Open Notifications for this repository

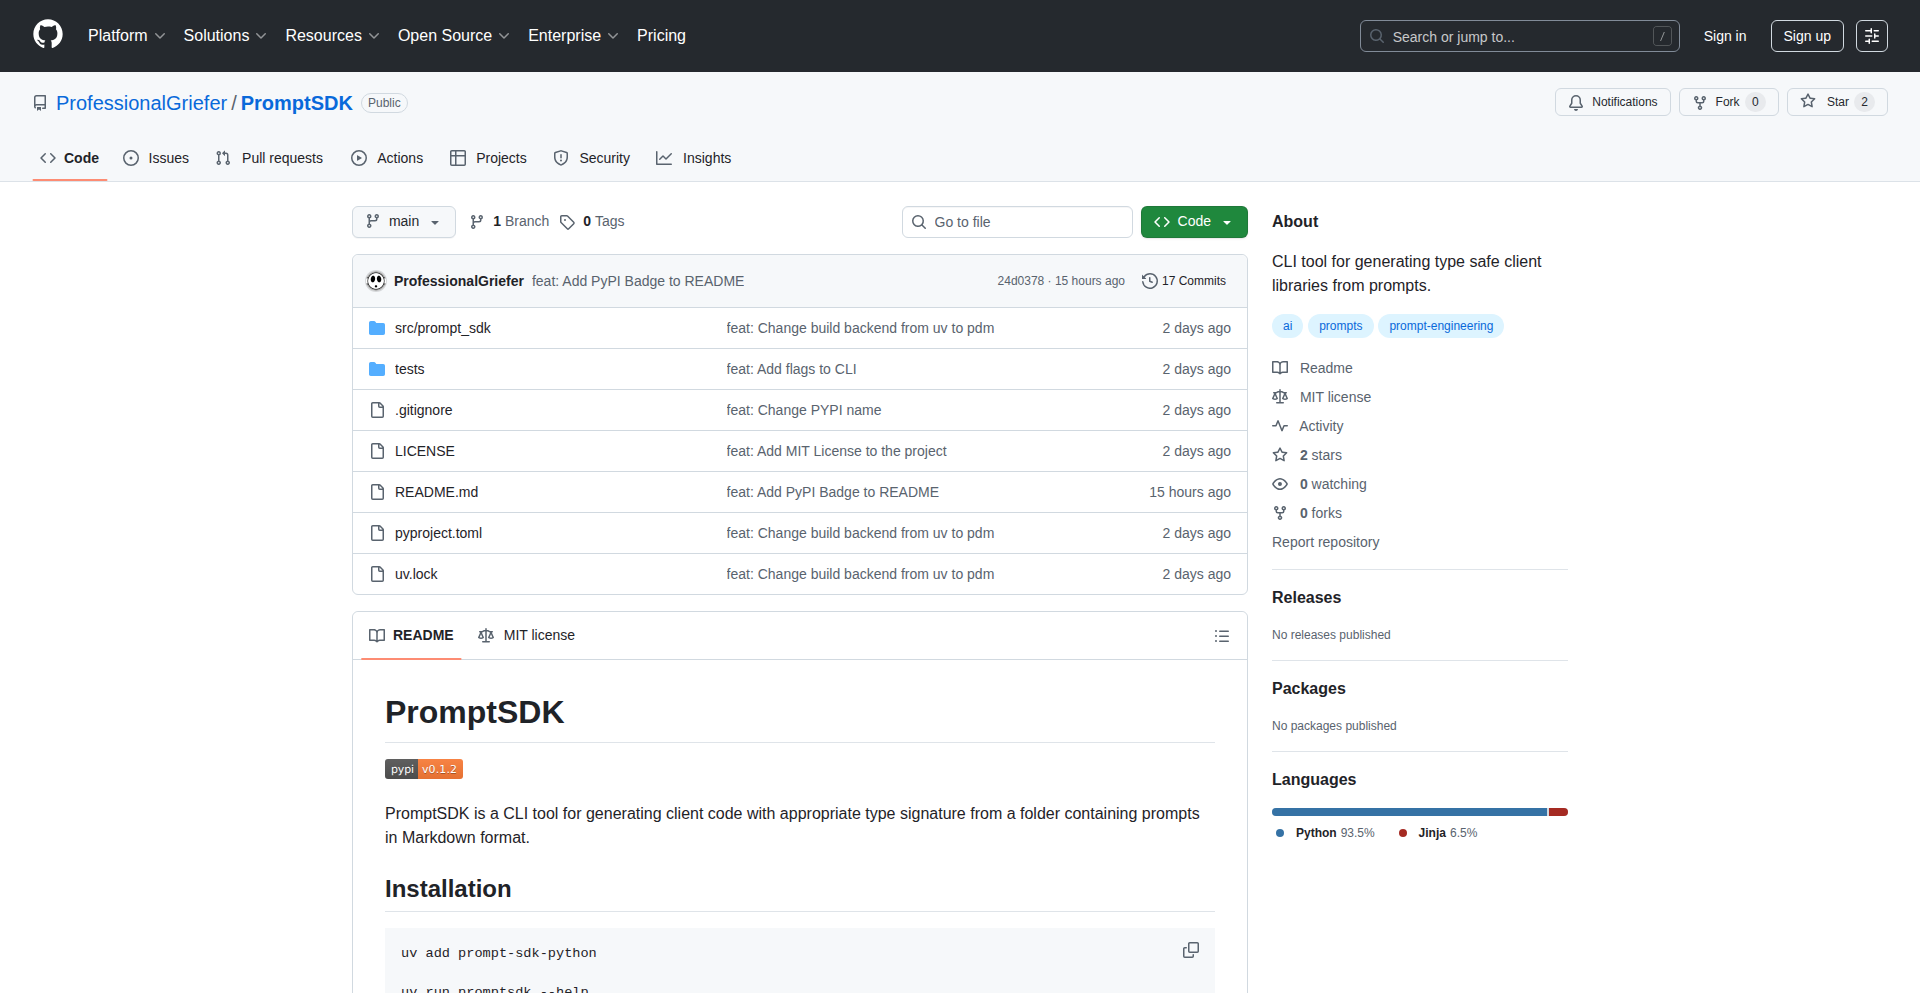coord(1612,102)
